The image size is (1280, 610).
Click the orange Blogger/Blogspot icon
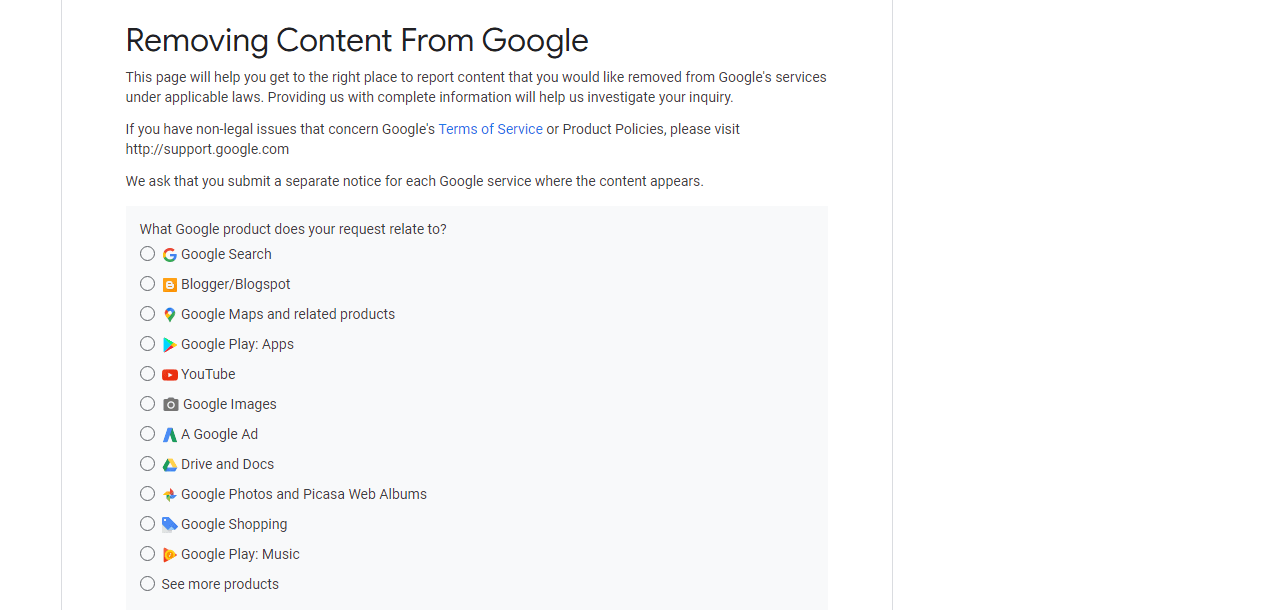click(x=170, y=284)
